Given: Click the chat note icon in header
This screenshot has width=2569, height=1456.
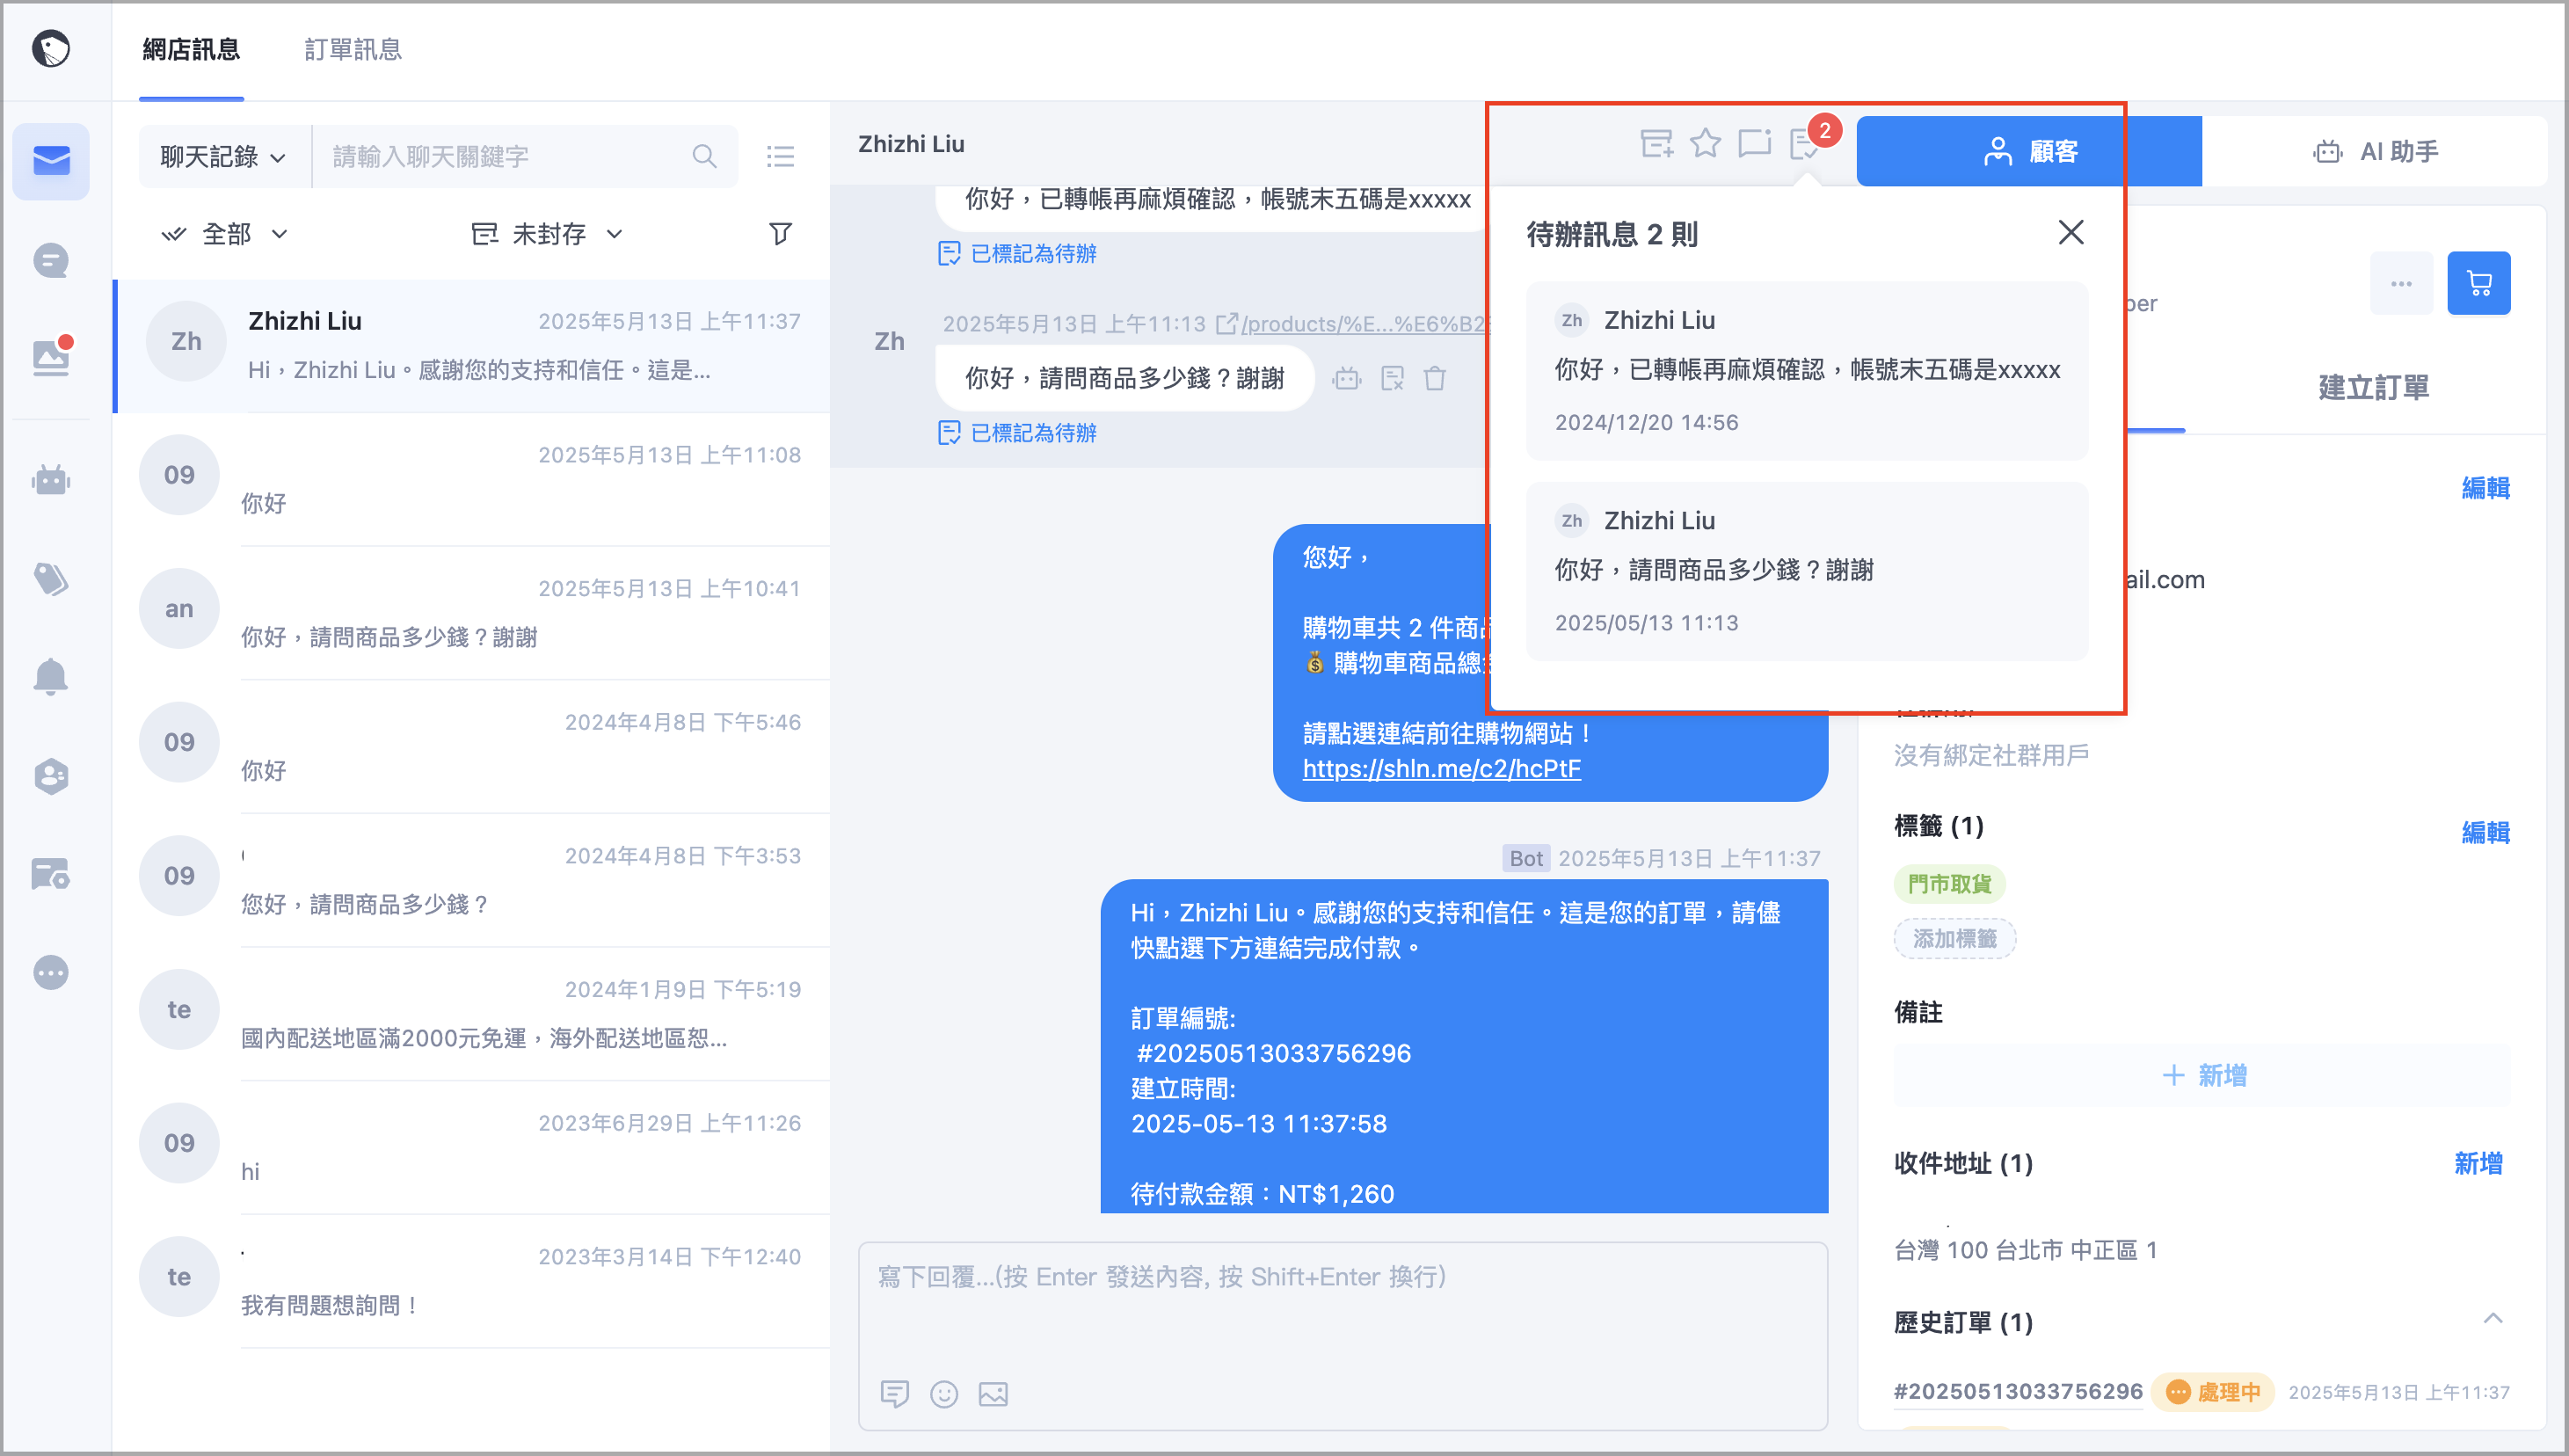Looking at the screenshot, I should 1755,144.
